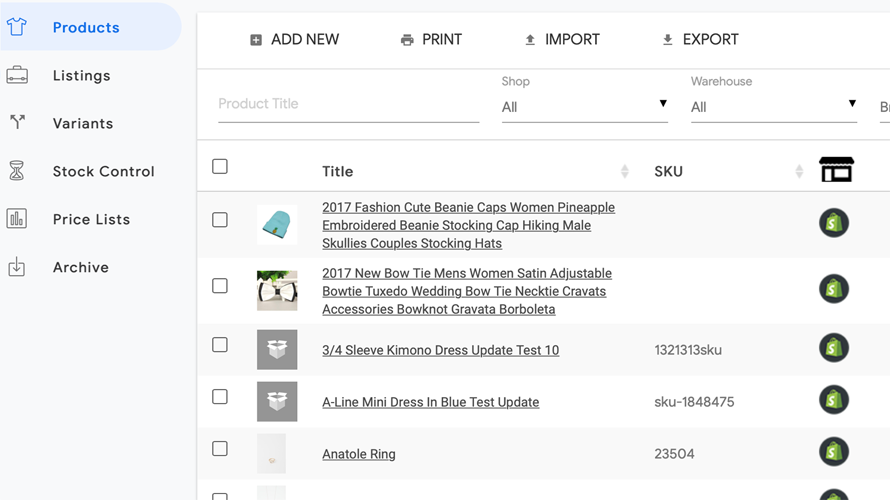
Task: Open the Products sidebar section
Action: 86,28
